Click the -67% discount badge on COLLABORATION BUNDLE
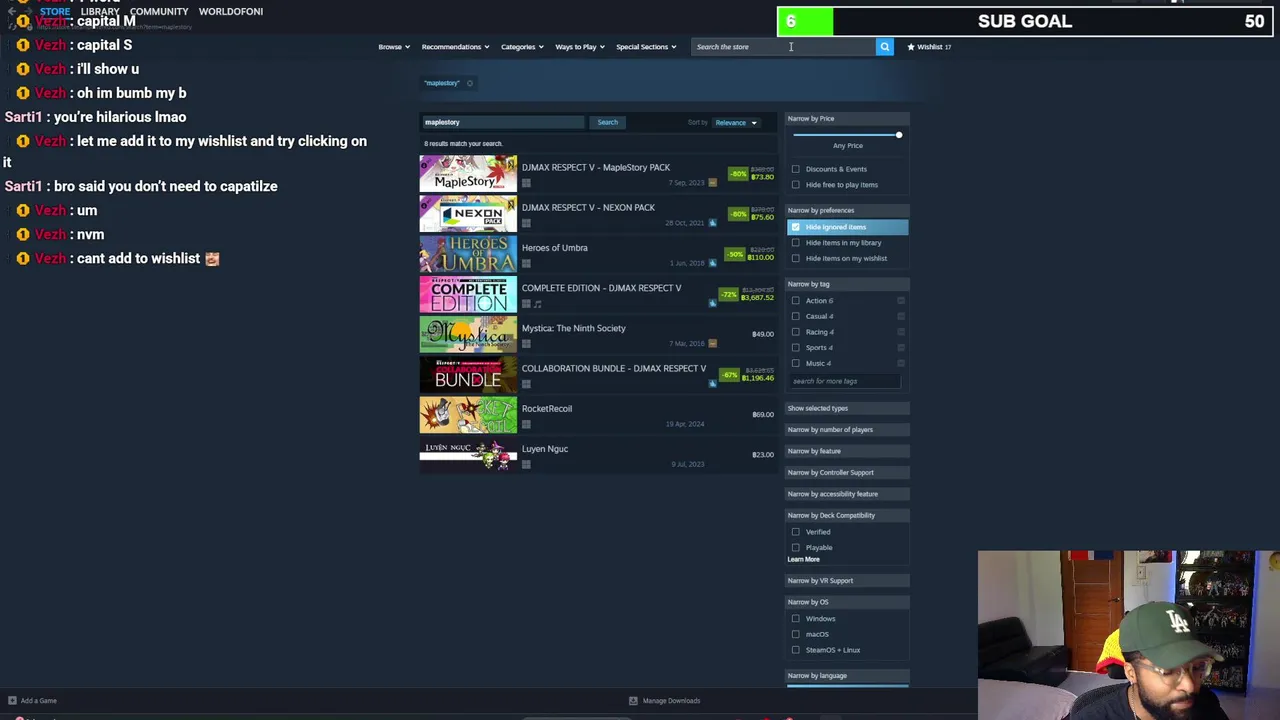 click(730, 374)
